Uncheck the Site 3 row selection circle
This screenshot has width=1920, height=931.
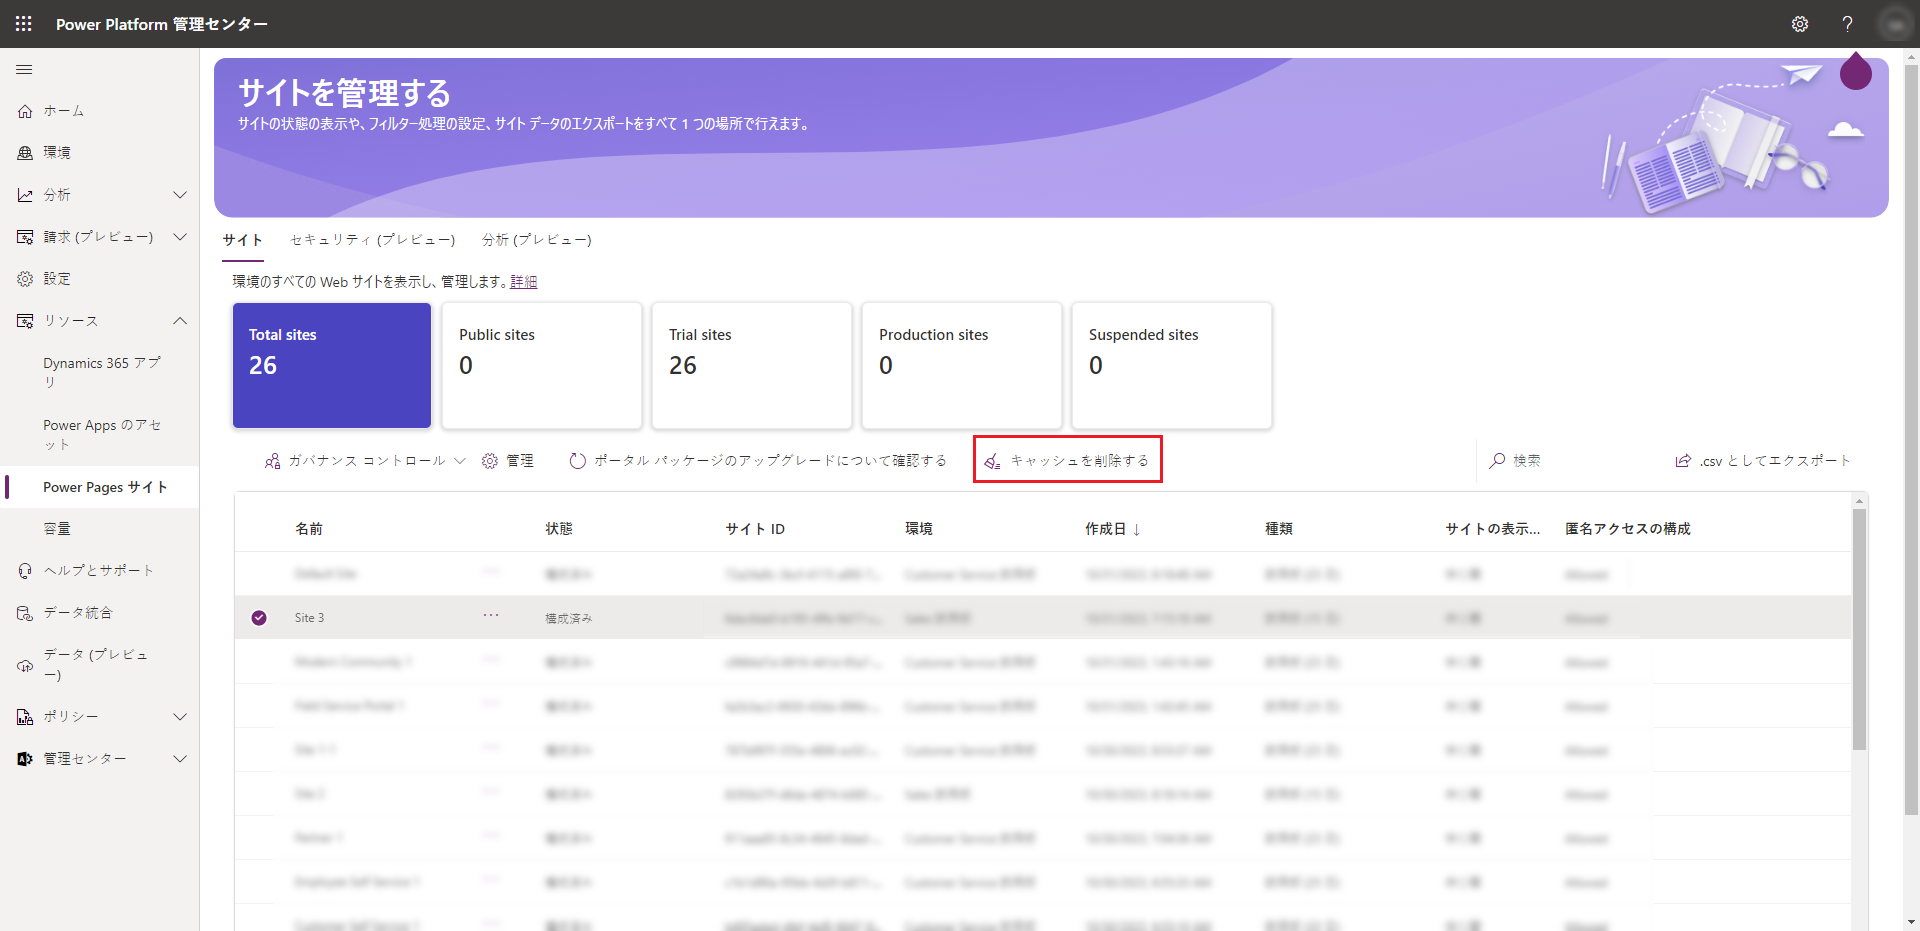click(x=259, y=618)
